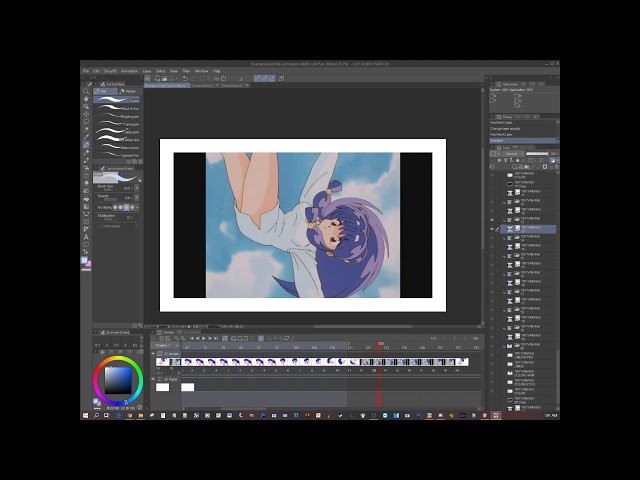Select the Auto select wand tool
640x480 pixels.
pos(86,129)
